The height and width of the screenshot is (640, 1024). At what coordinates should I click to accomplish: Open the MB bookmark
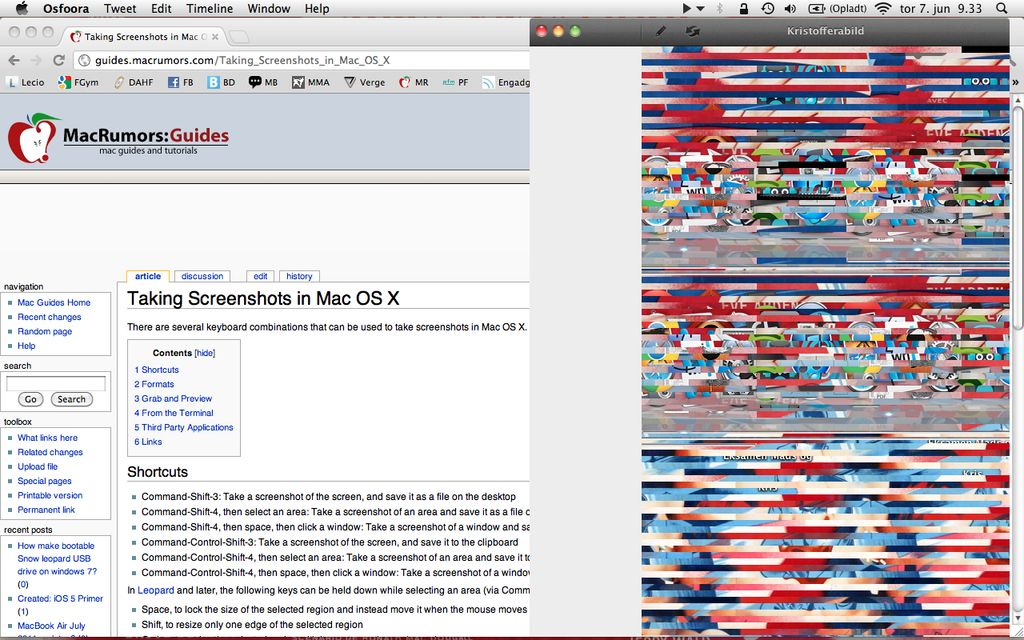[263, 82]
